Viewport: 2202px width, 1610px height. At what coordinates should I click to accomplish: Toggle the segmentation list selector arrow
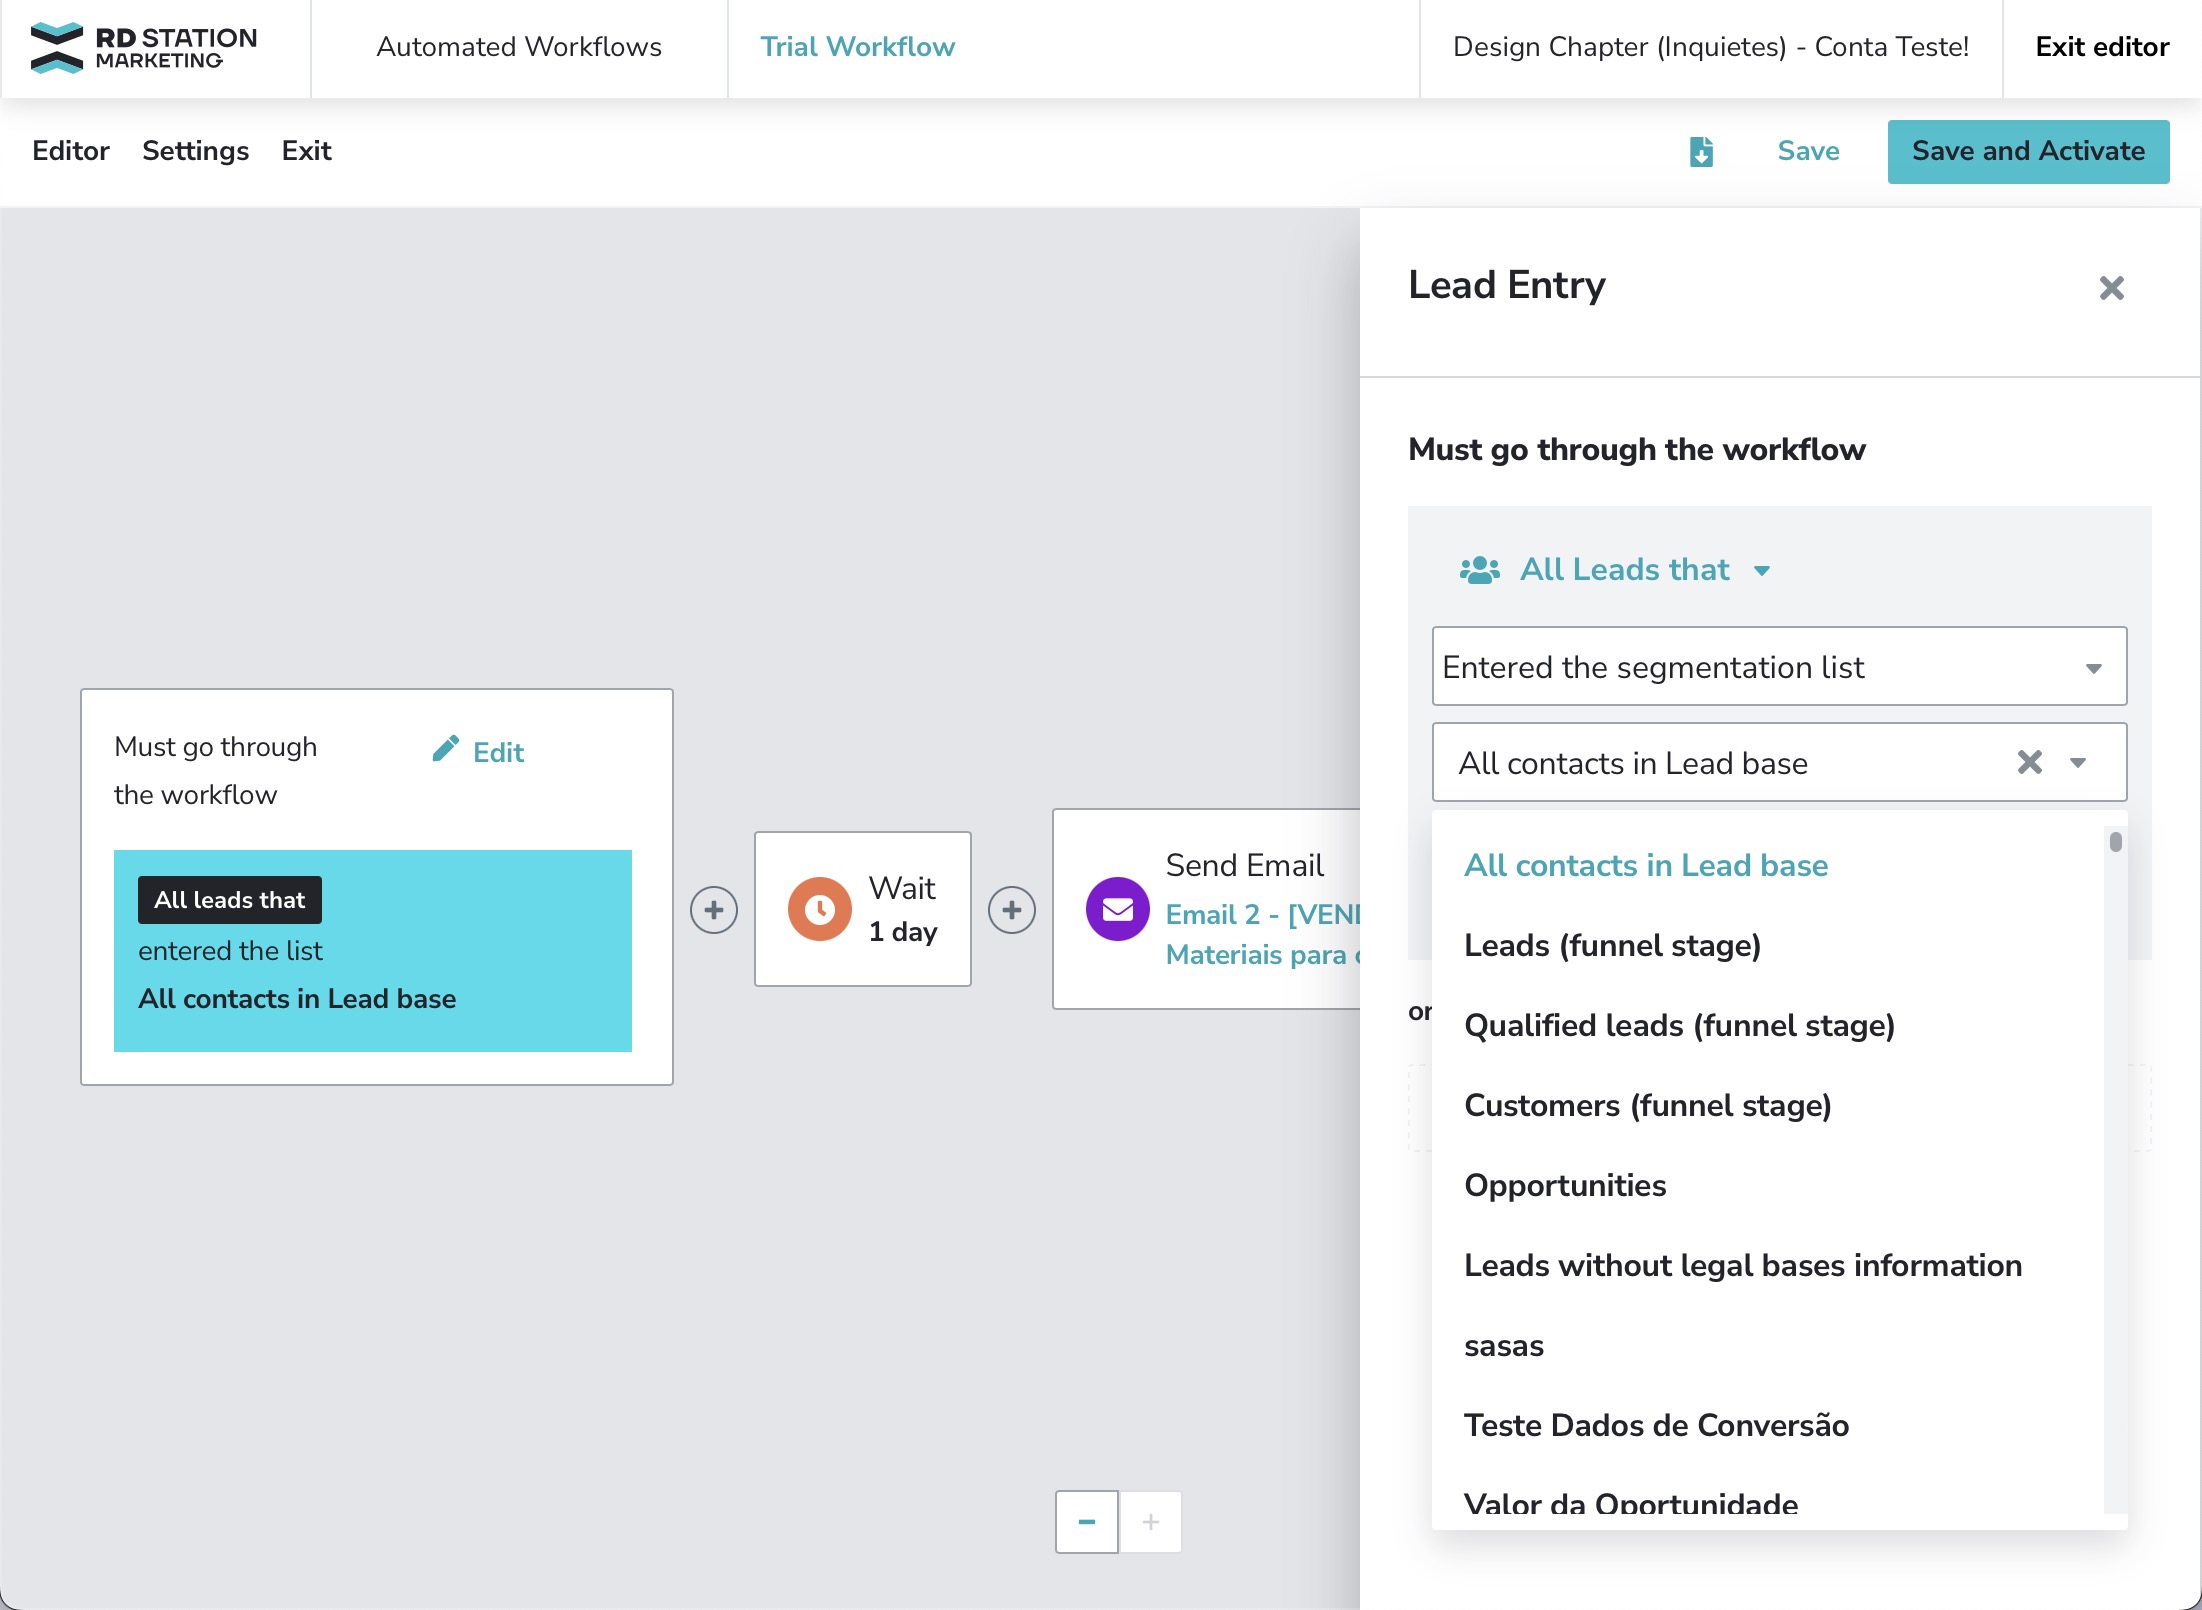point(2078,763)
